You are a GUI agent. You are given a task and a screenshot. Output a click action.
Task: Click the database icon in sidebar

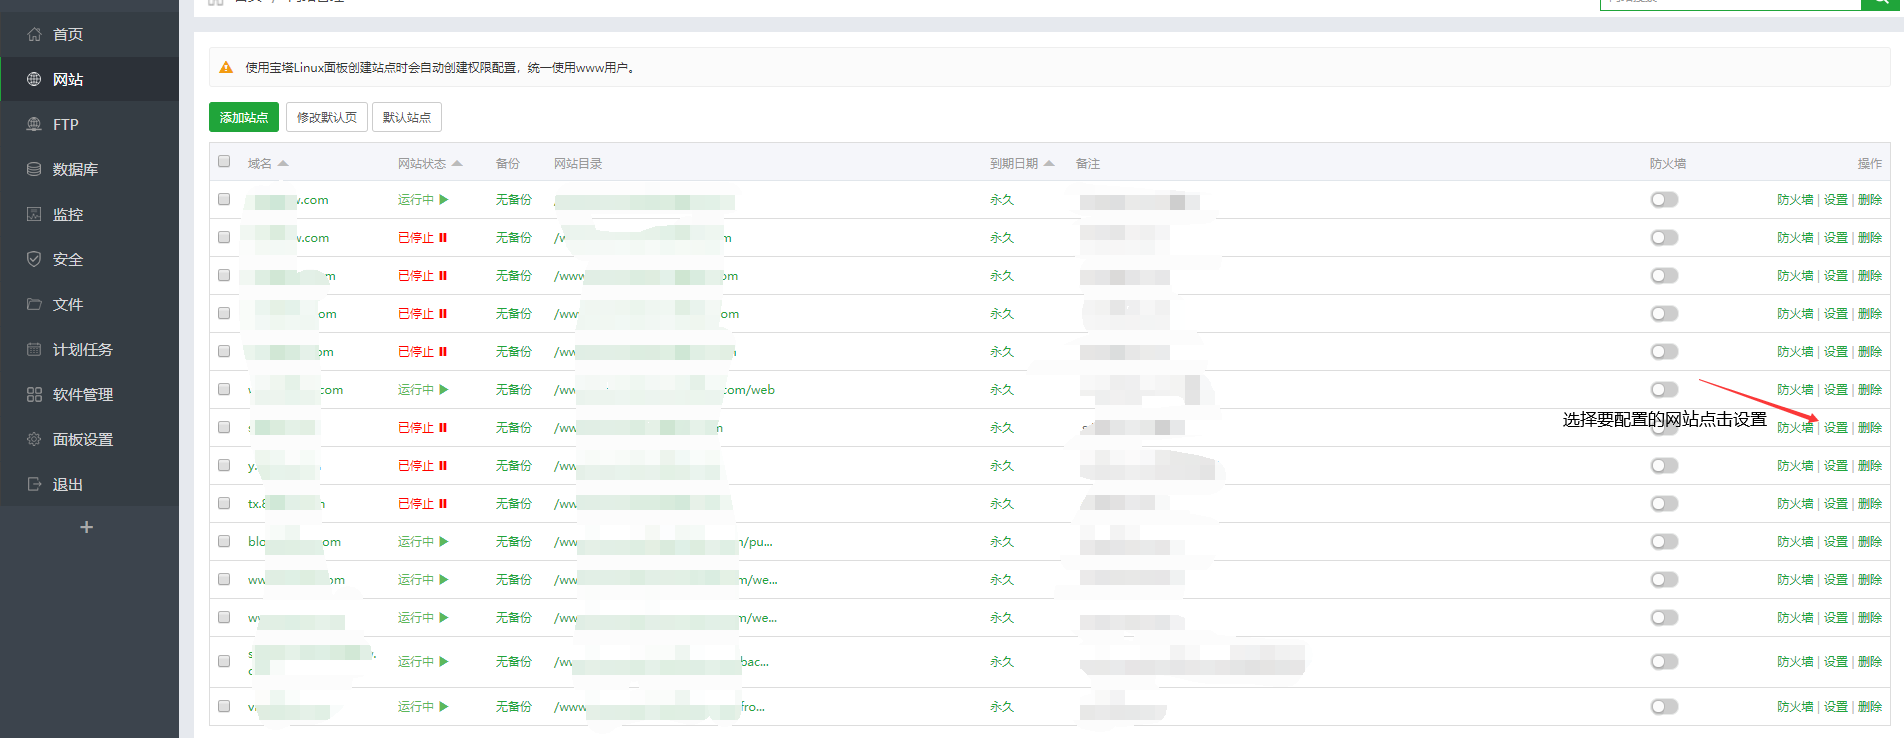click(34, 169)
